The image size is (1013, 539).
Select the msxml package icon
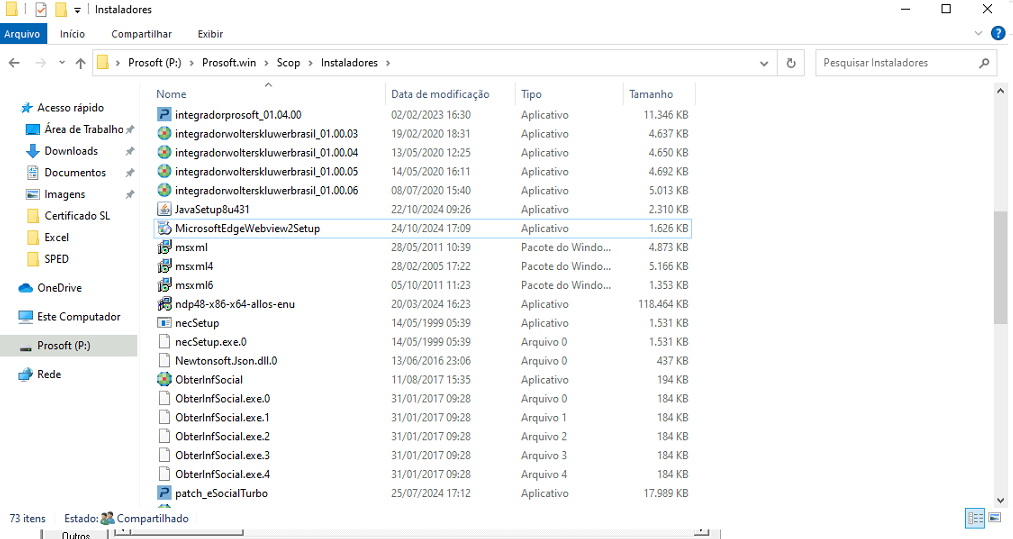[x=164, y=247]
